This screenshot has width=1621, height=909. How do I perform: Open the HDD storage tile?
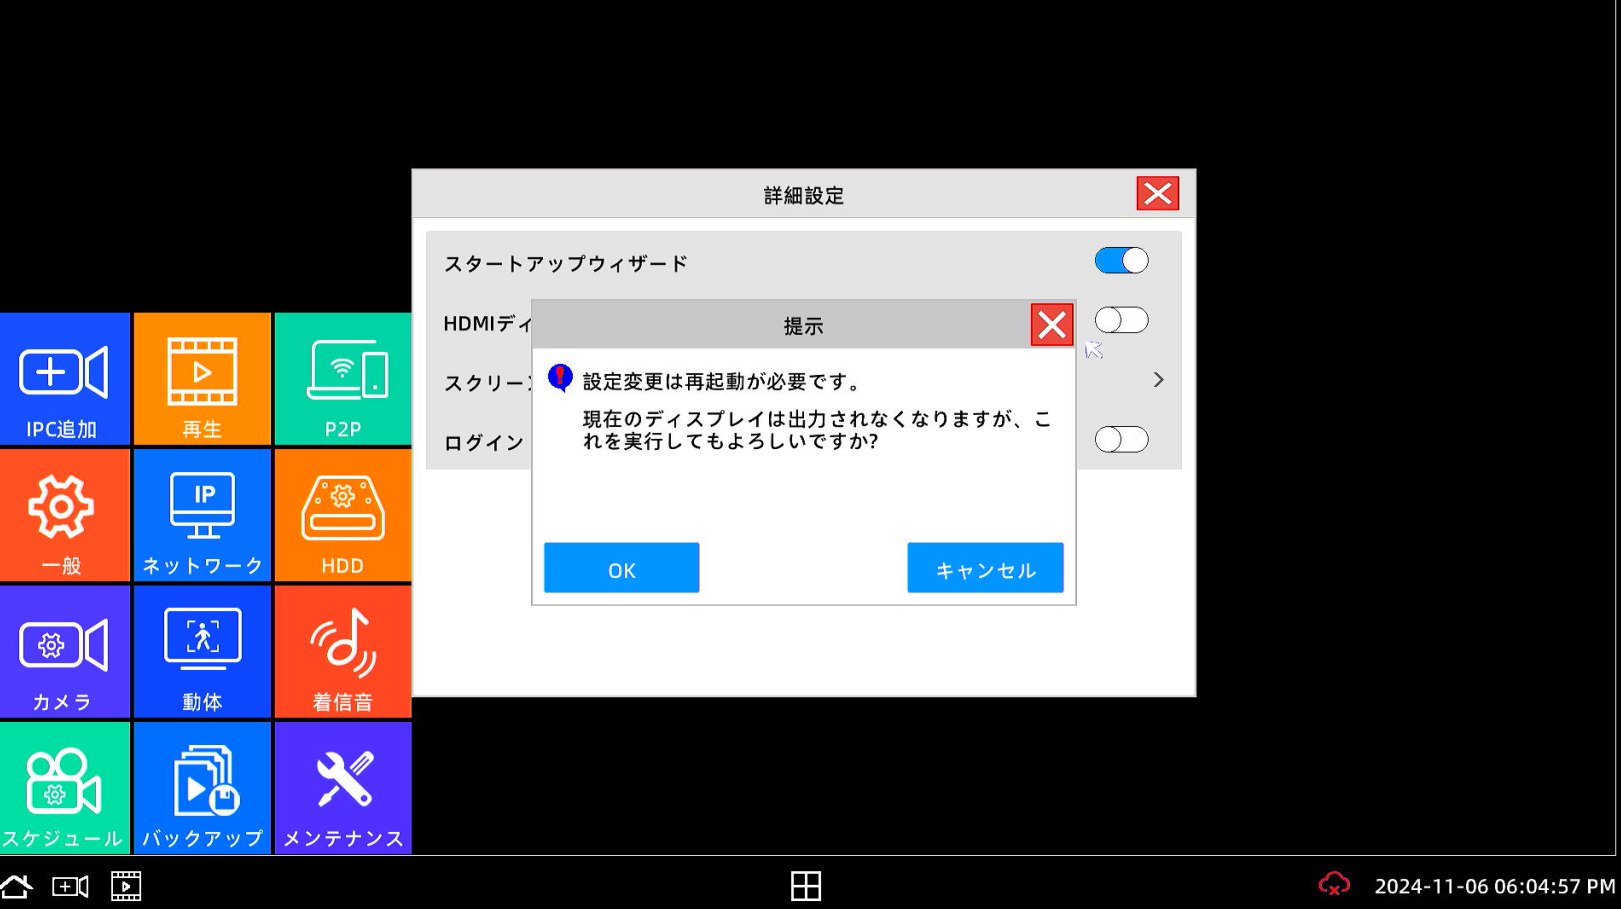pyautogui.click(x=343, y=516)
